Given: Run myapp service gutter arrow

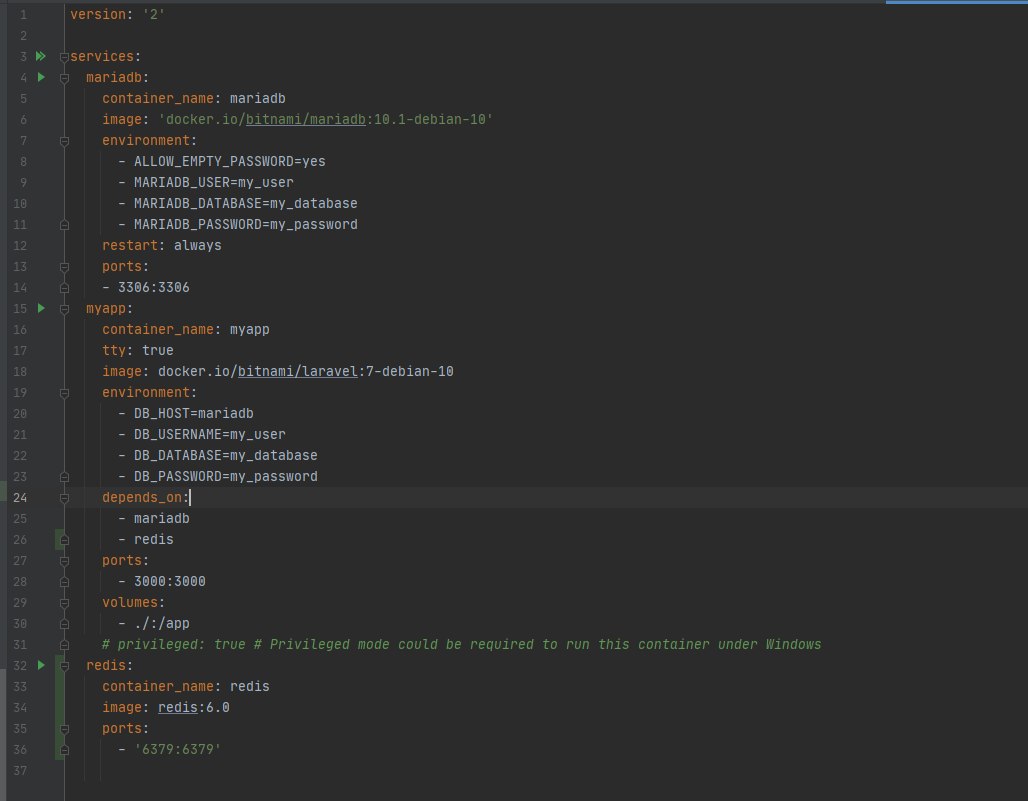Looking at the screenshot, I should tap(41, 308).
